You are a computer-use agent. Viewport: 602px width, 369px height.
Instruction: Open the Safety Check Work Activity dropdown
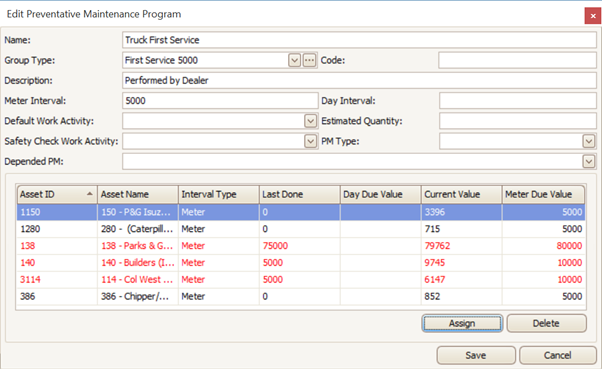click(310, 141)
